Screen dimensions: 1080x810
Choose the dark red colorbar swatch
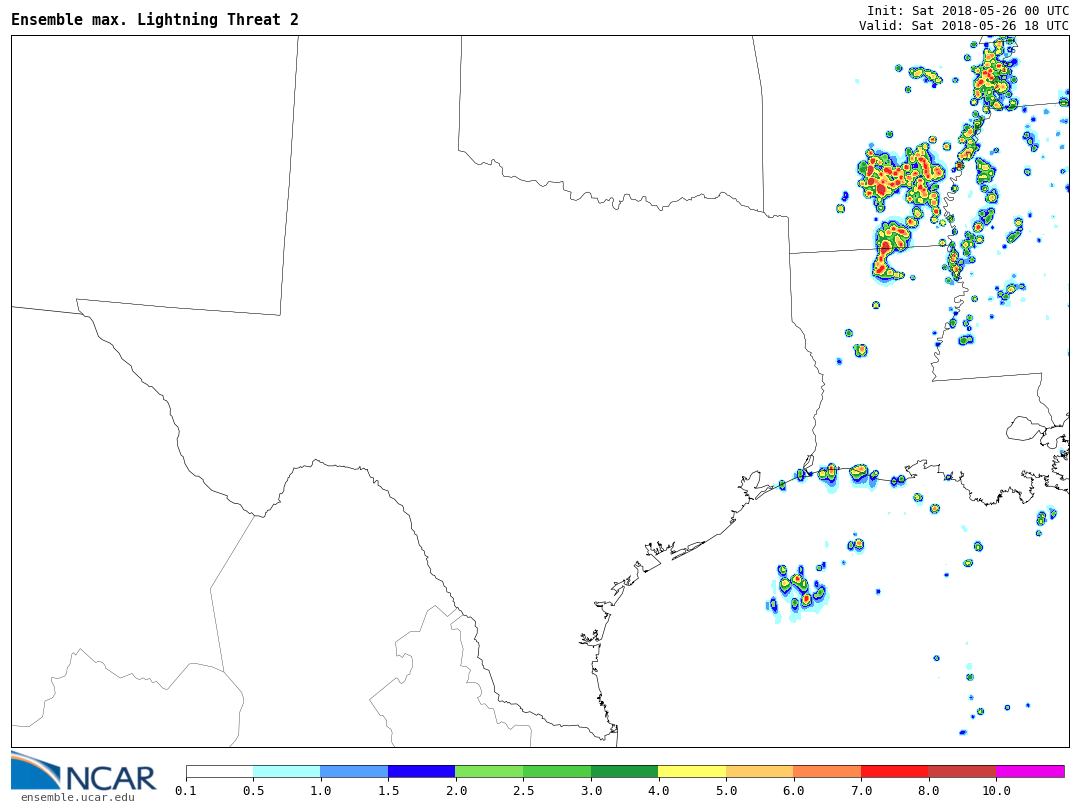coord(962,772)
